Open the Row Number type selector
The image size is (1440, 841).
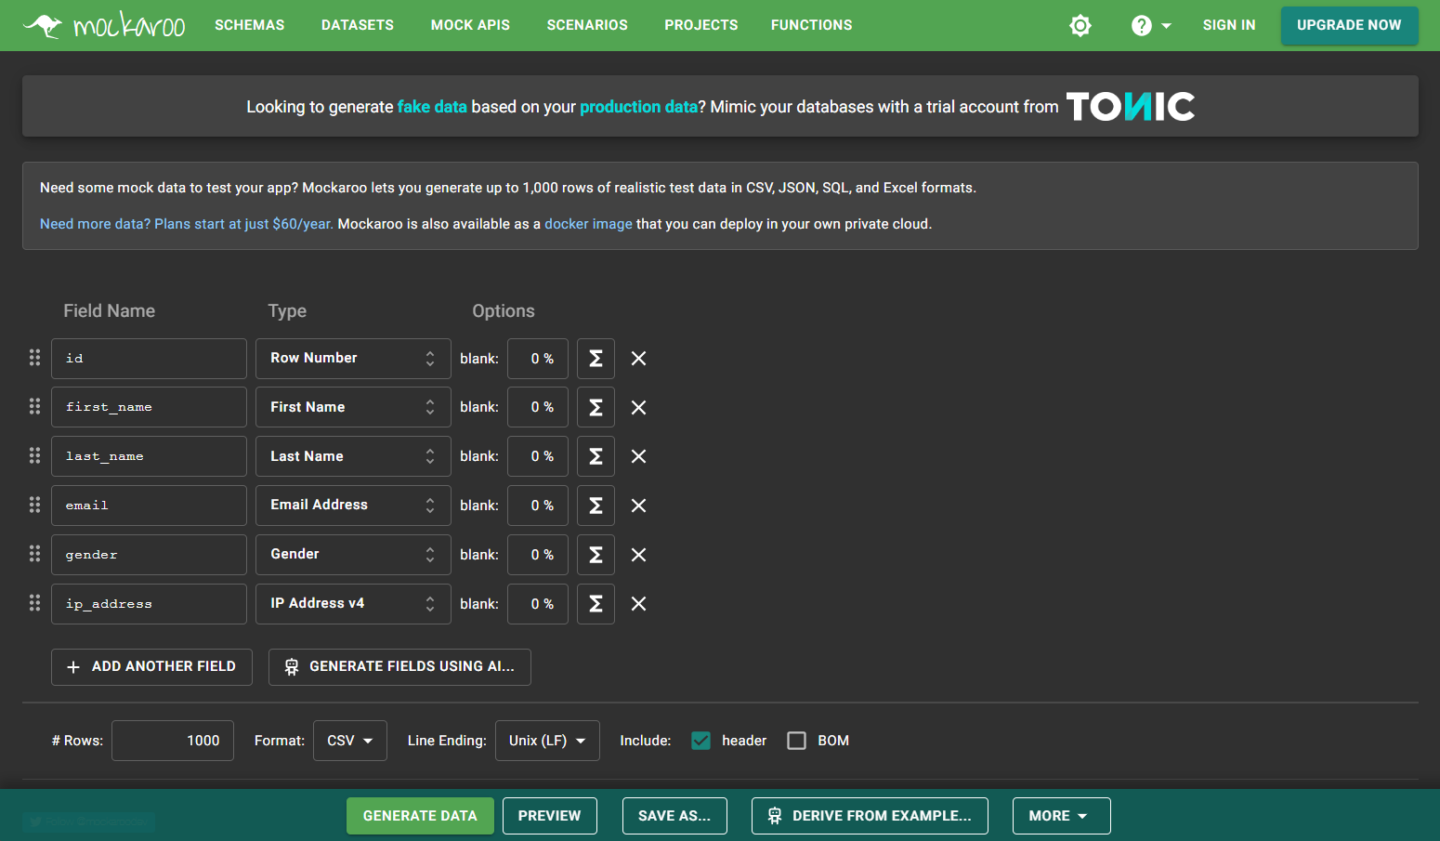pos(353,358)
